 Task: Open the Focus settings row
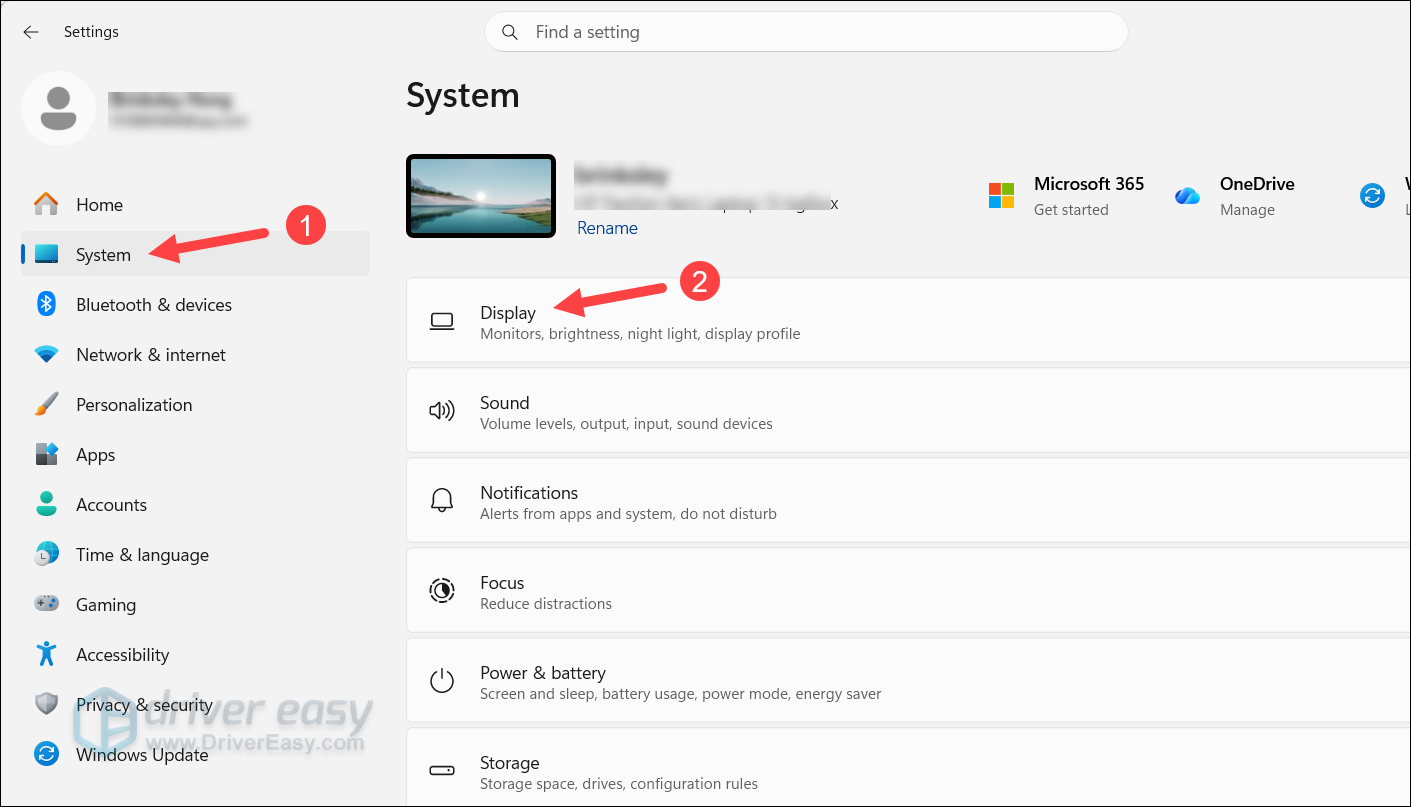908,591
